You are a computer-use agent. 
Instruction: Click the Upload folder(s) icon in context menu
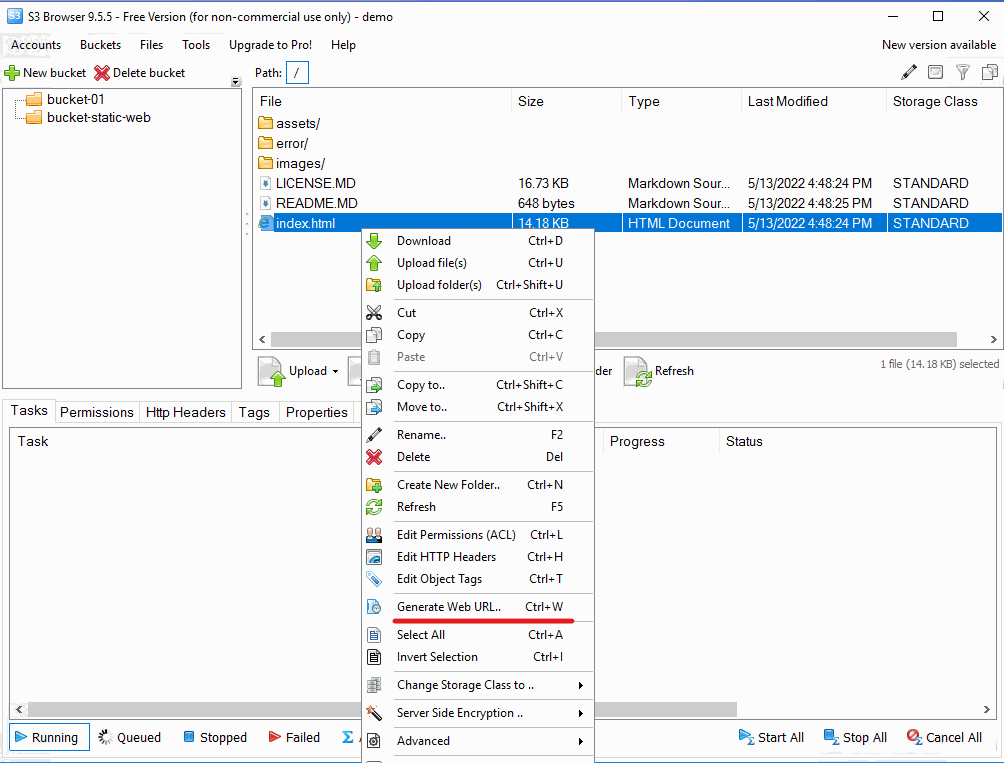coord(374,285)
